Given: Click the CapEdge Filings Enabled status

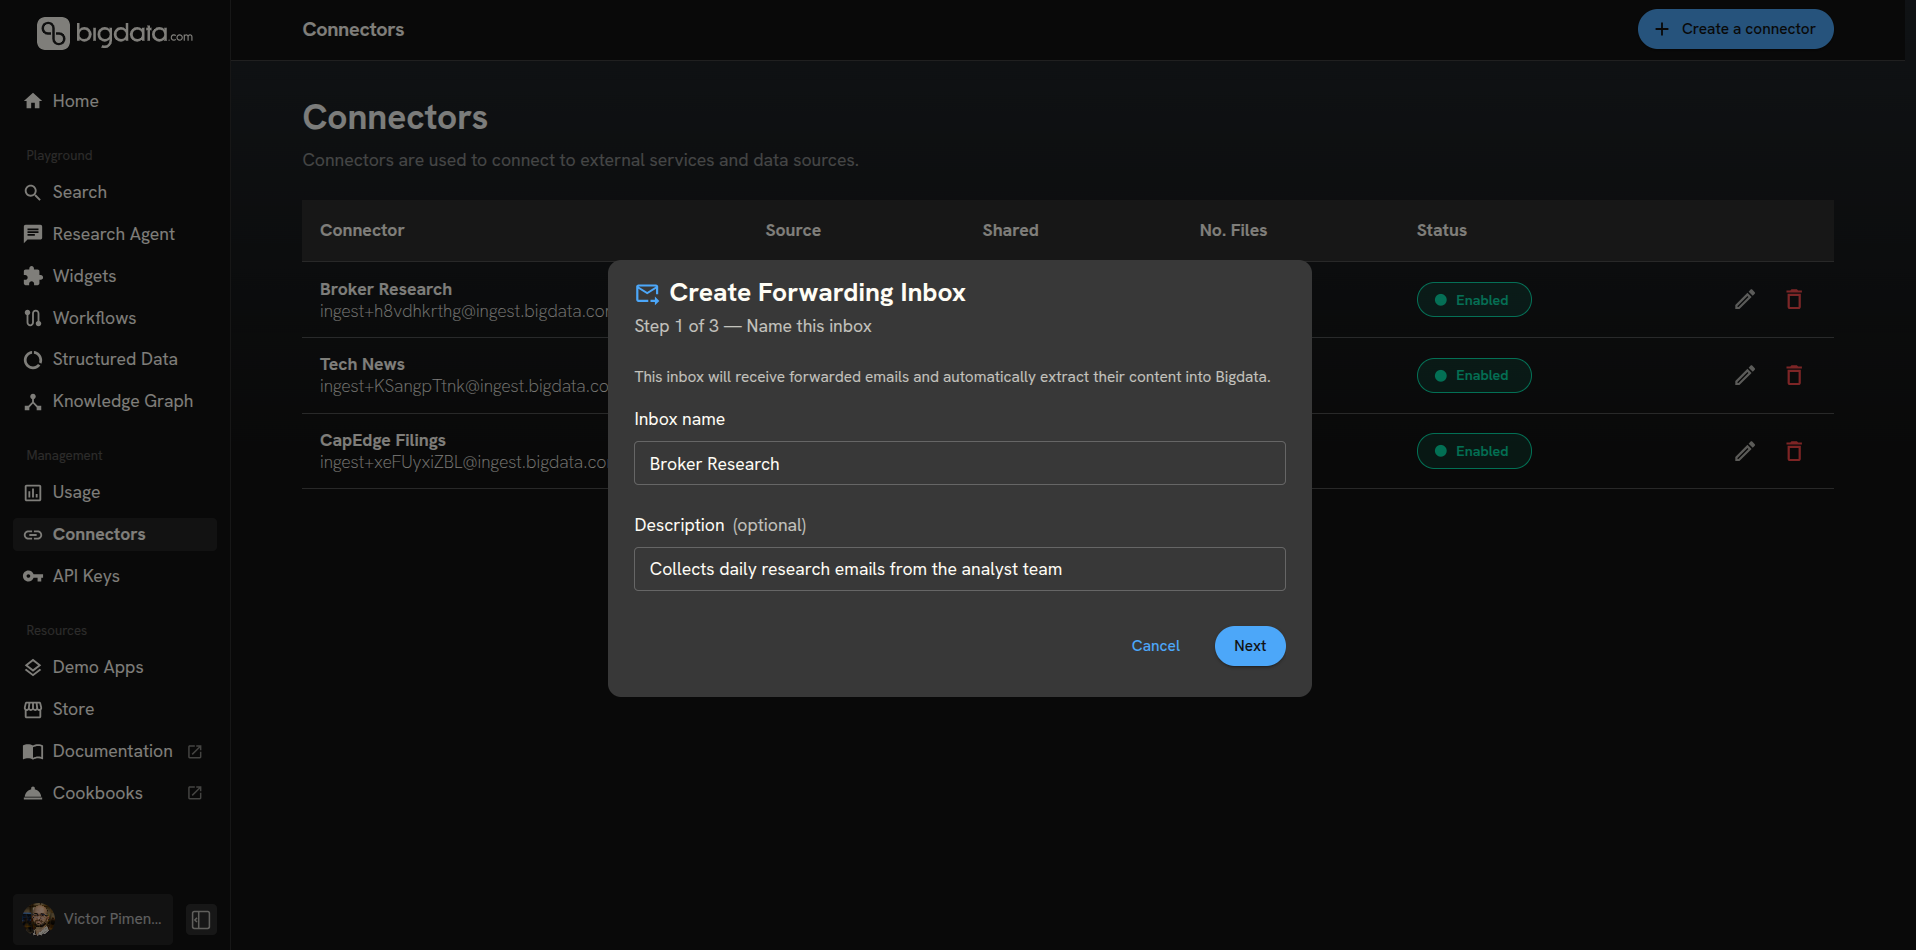Looking at the screenshot, I should point(1474,451).
